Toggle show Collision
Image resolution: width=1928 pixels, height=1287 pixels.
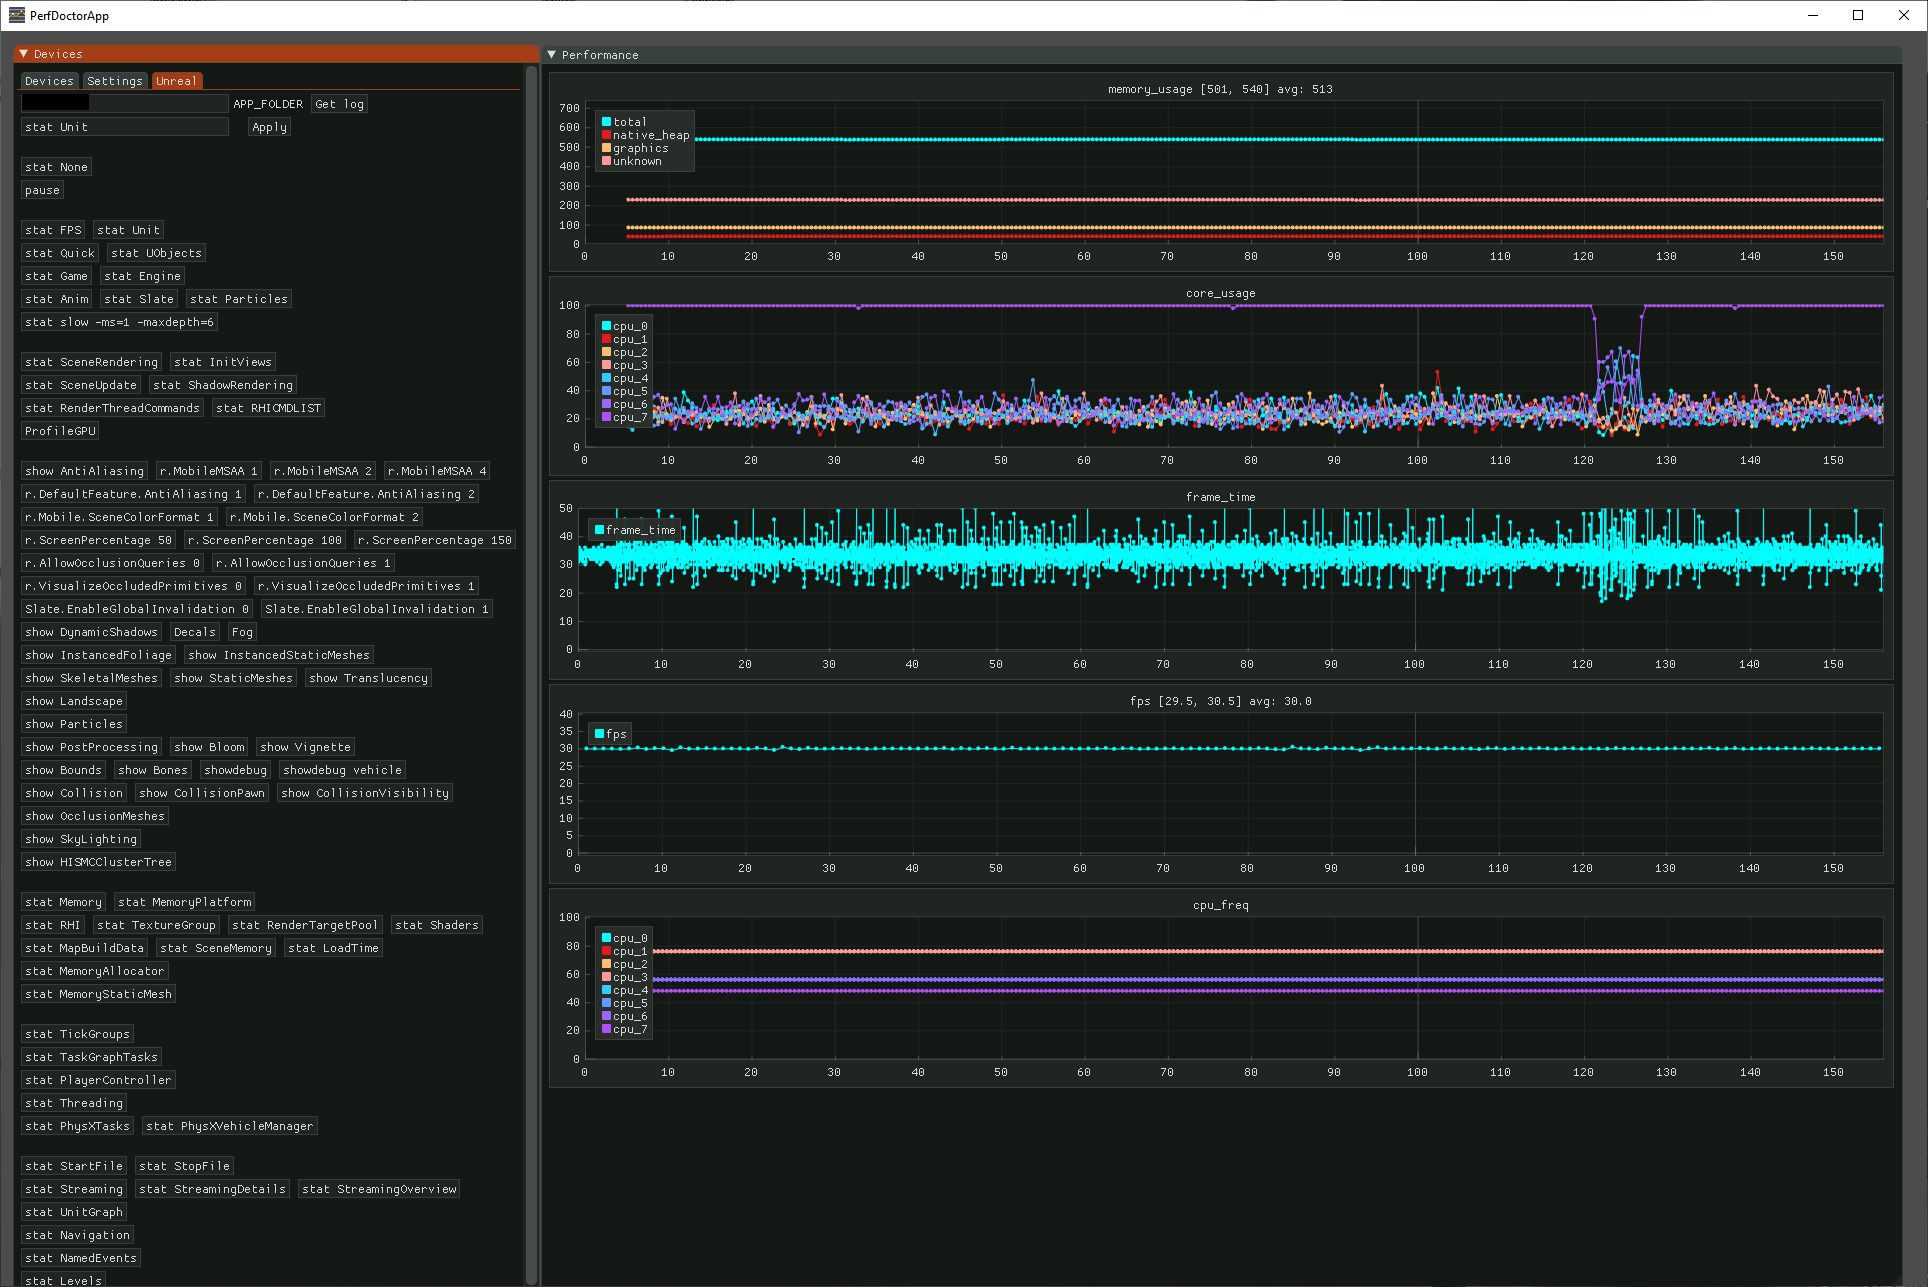(x=74, y=793)
